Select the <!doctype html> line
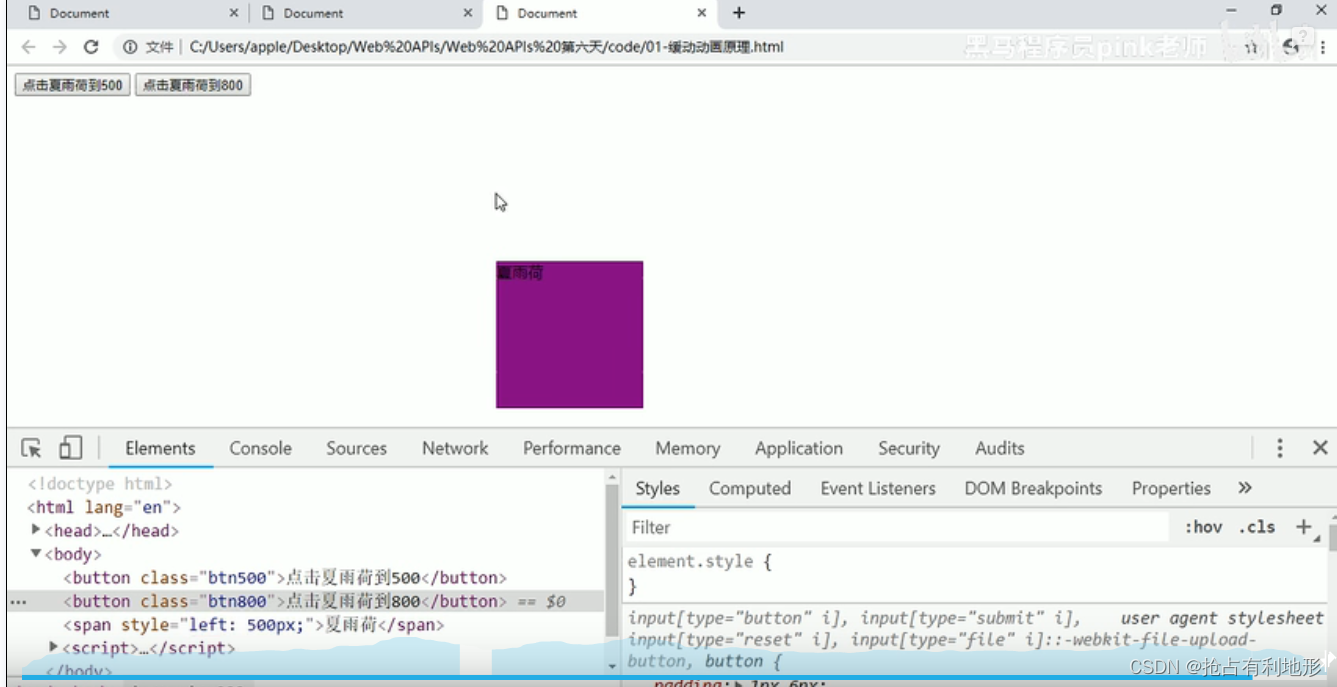The width and height of the screenshot is (1337, 687). (x=100, y=484)
